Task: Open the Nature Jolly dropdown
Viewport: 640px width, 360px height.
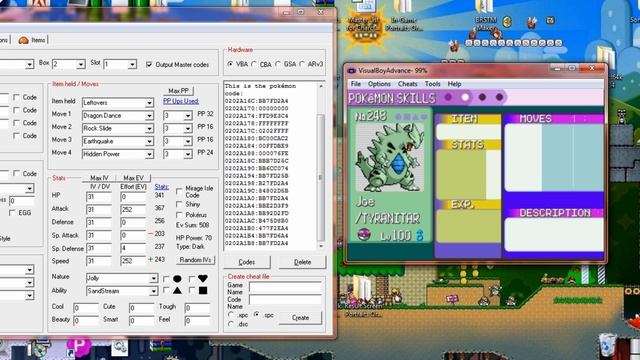Action: 153,278
